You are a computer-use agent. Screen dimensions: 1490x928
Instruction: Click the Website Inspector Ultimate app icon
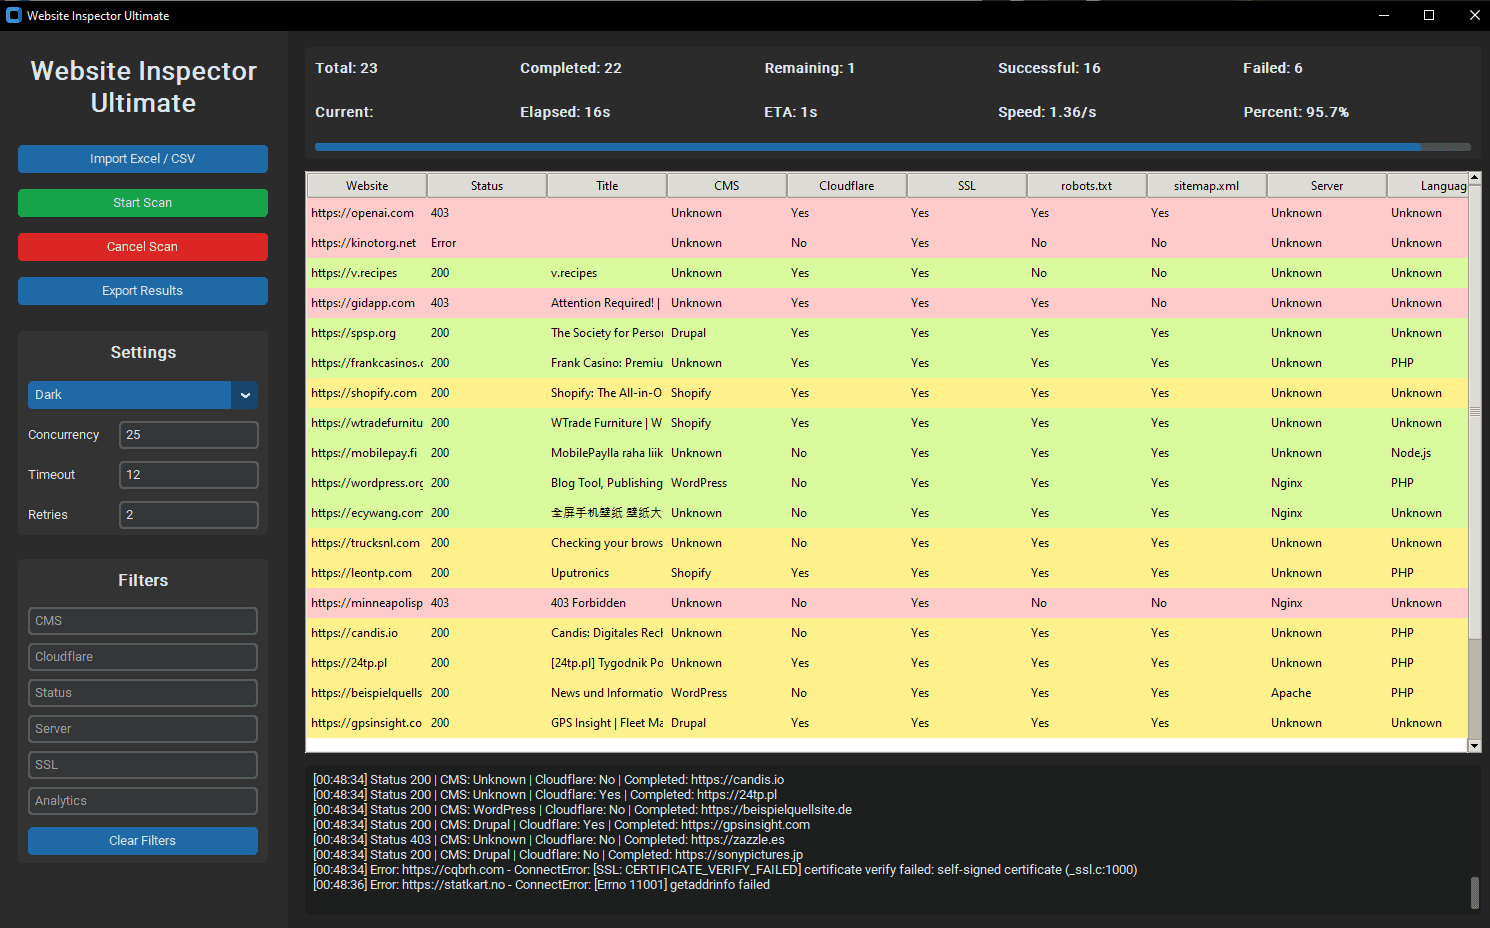14,15
